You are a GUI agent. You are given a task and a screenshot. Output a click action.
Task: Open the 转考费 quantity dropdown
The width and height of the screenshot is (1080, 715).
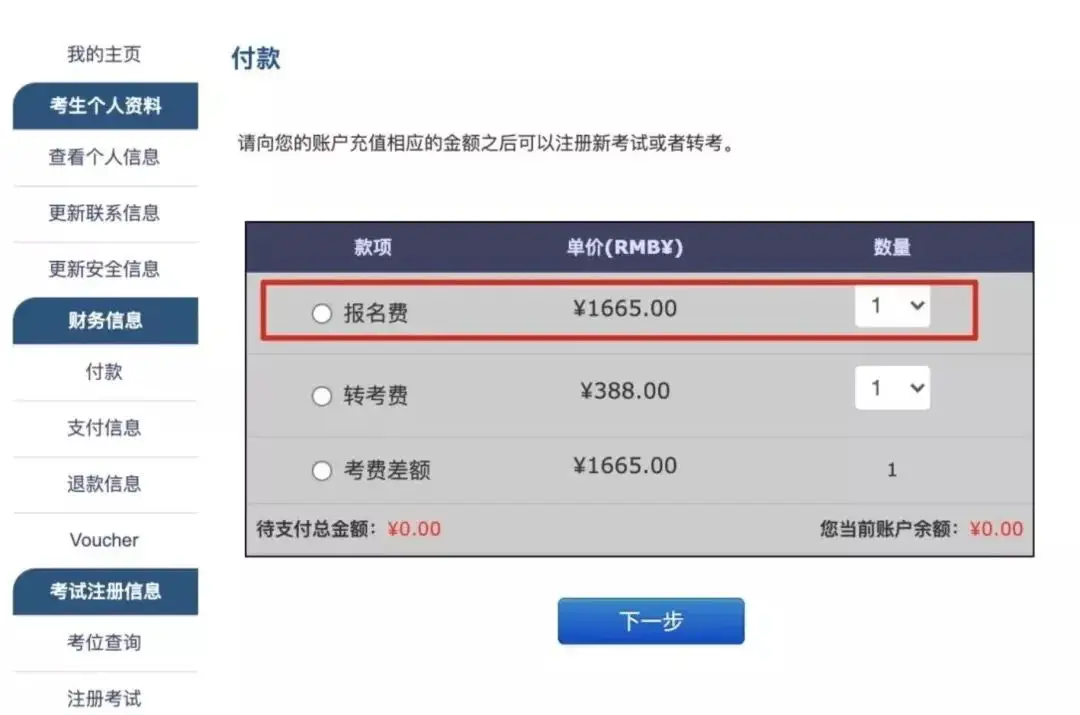(x=892, y=388)
